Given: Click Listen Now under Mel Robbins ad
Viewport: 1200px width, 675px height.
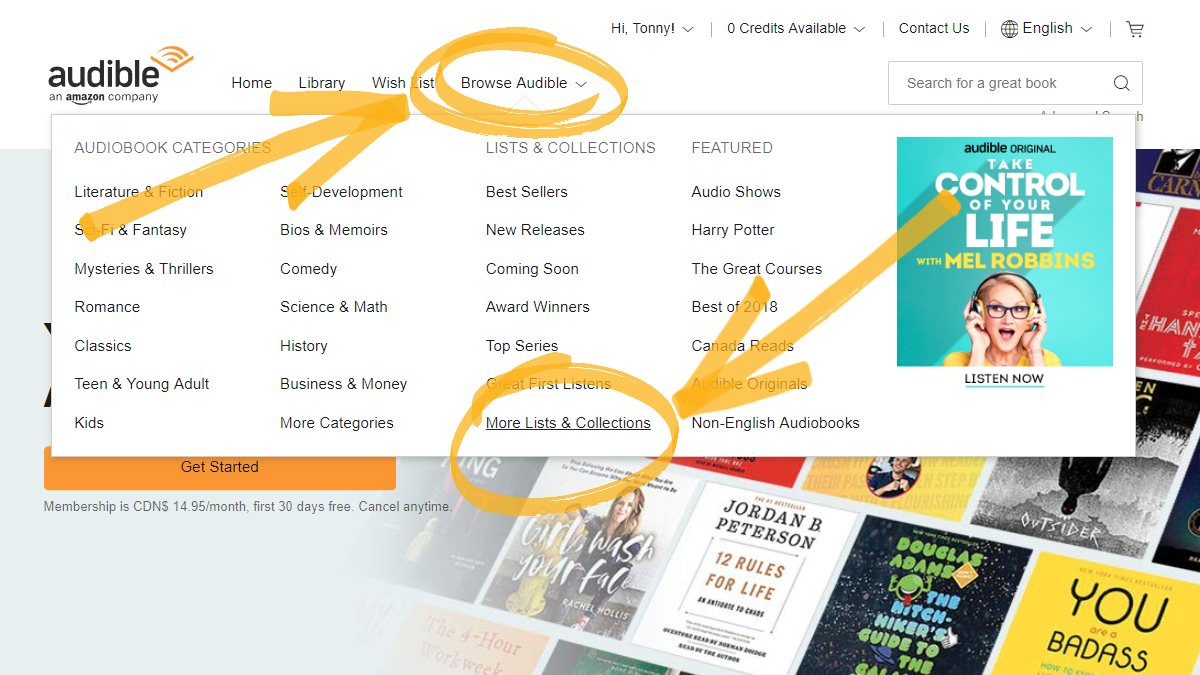Looking at the screenshot, I should (x=1004, y=379).
